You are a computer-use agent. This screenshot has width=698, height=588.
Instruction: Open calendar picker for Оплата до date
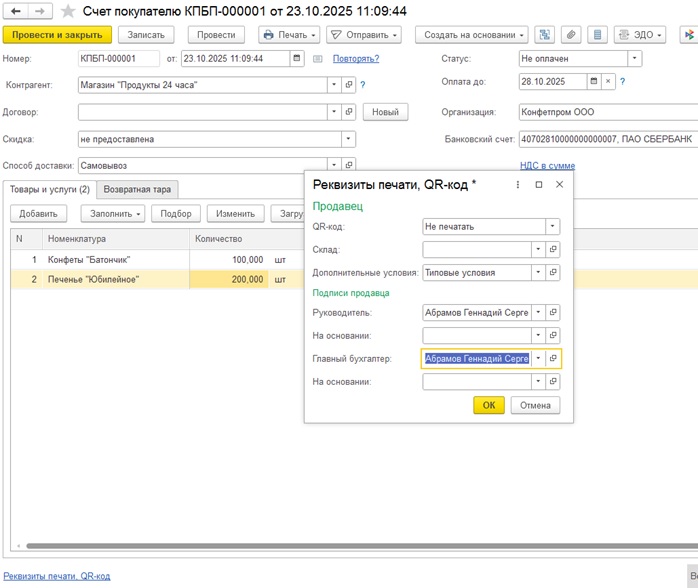tap(594, 81)
